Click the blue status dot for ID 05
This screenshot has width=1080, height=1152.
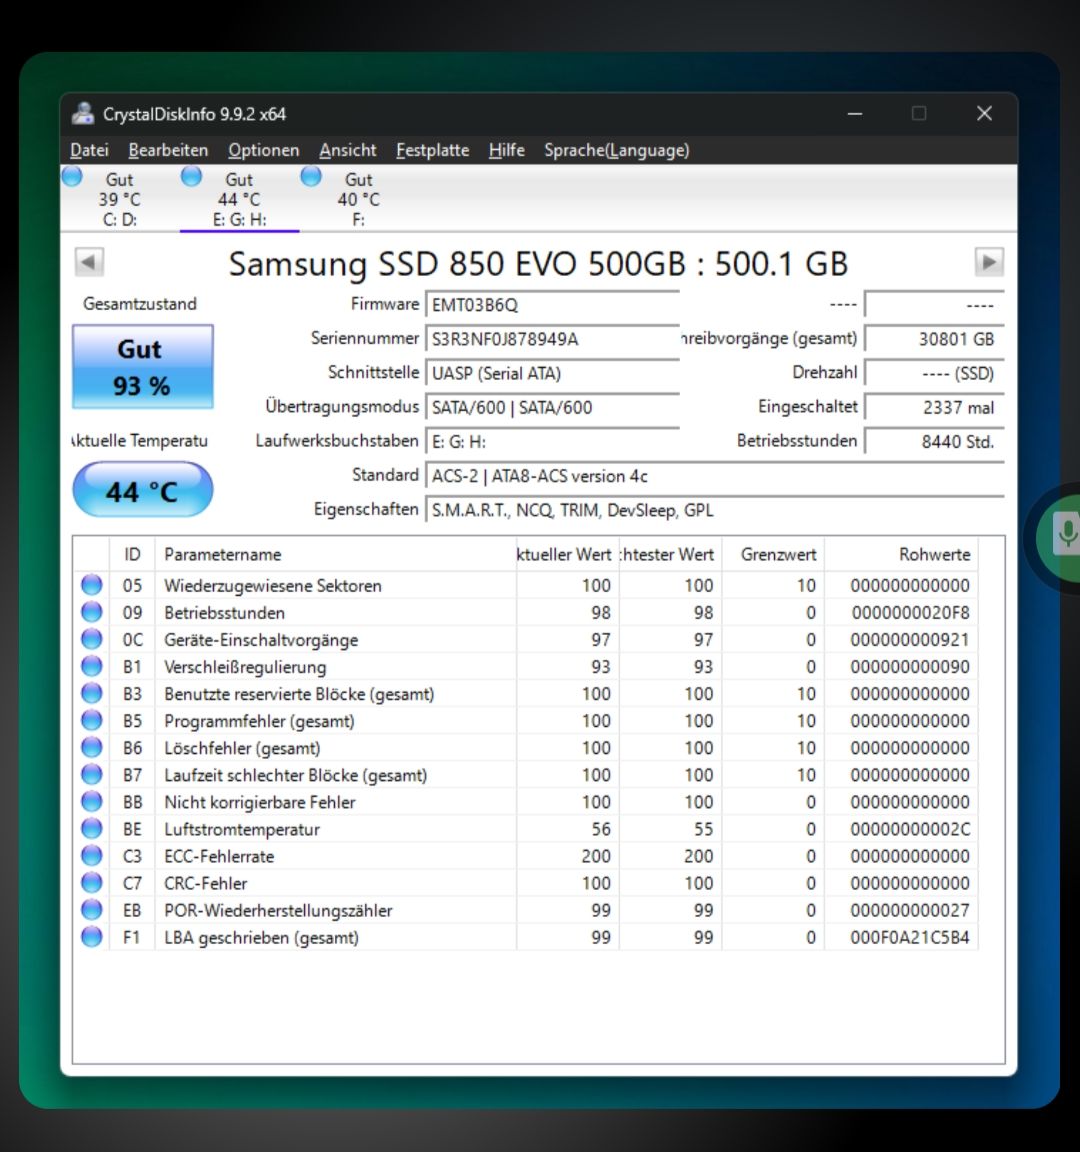(92, 585)
